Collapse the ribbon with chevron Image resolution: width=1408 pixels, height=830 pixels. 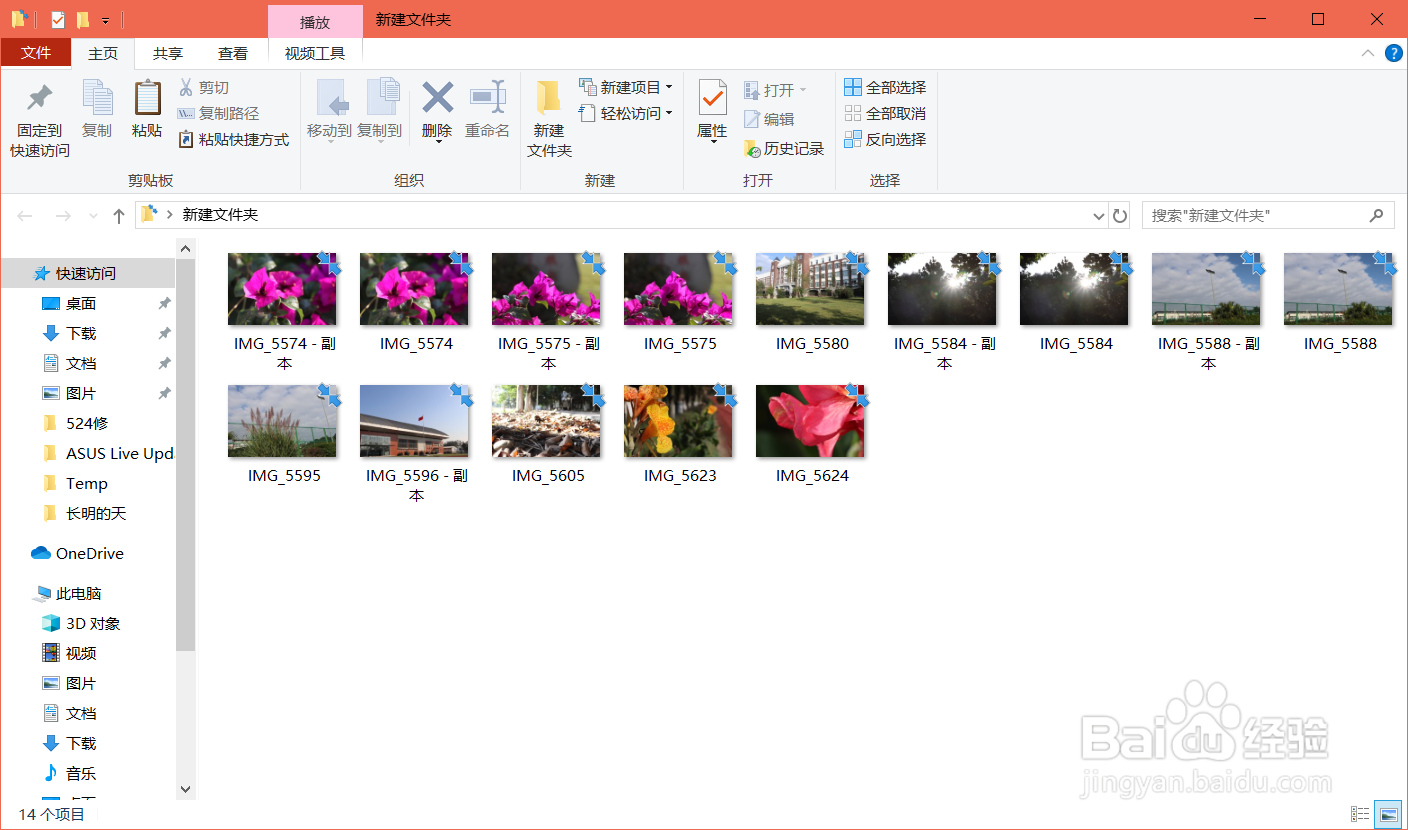(1368, 53)
